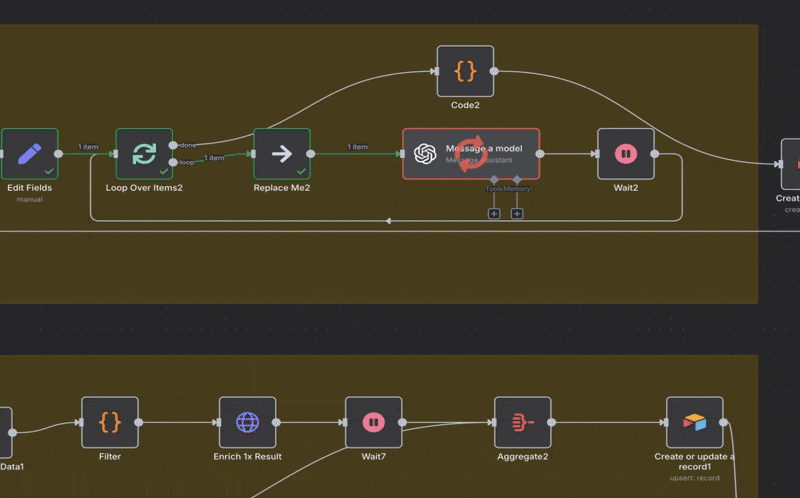Select the Wait2 pause node
Image resolution: width=800 pixels, height=498 pixels.
pos(625,154)
